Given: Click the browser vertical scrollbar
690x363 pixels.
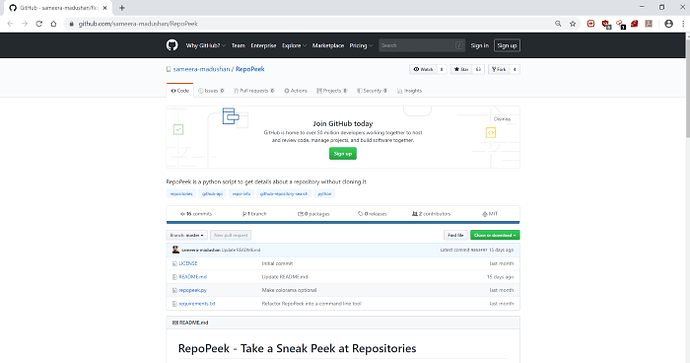Looking at the screenshot, I should (x=687, y=88).
